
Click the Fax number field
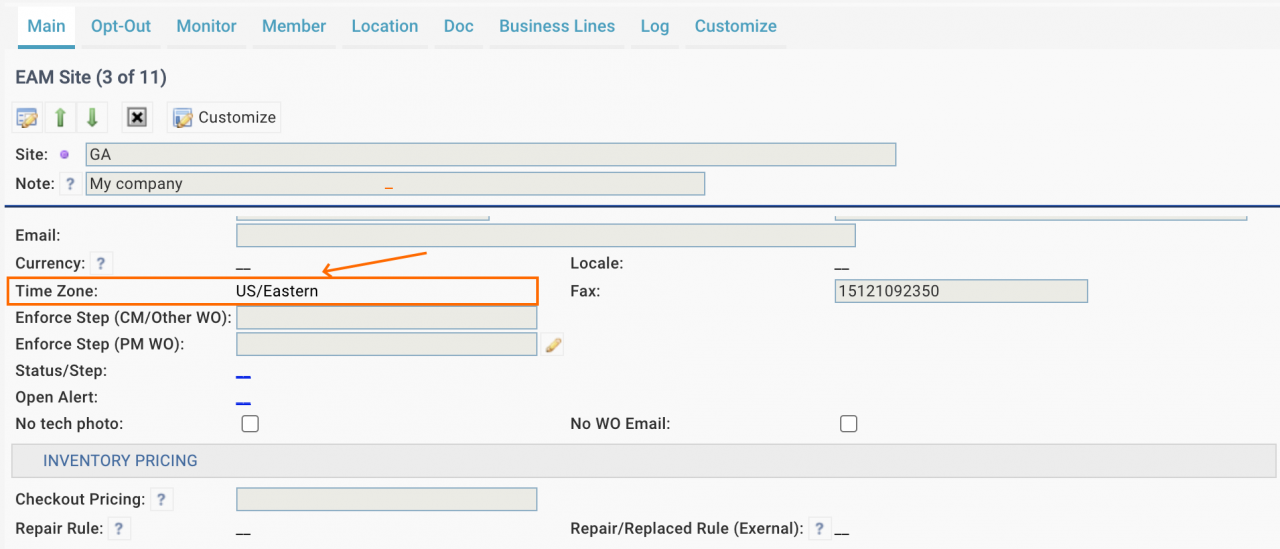(x=961, y=291)
